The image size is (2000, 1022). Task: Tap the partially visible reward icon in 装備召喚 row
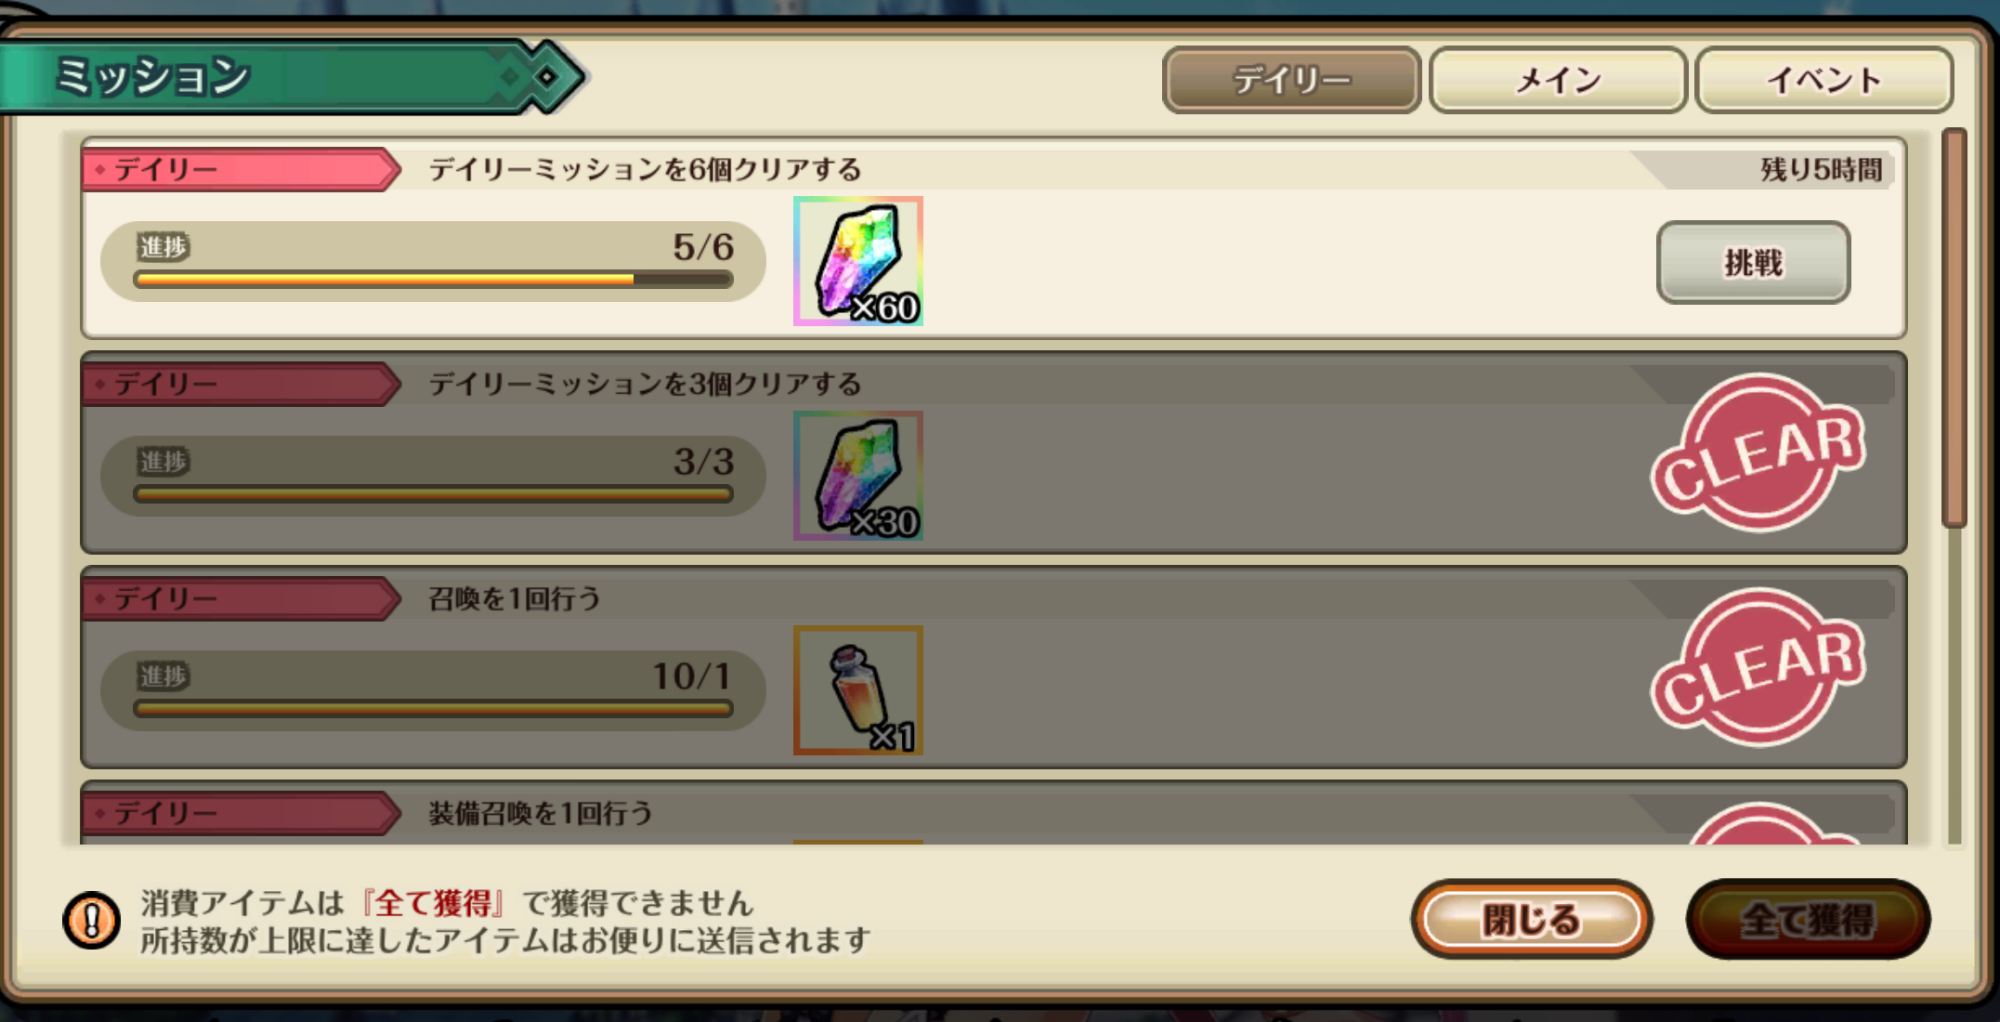pyautogui.click(x=858, y=842)
